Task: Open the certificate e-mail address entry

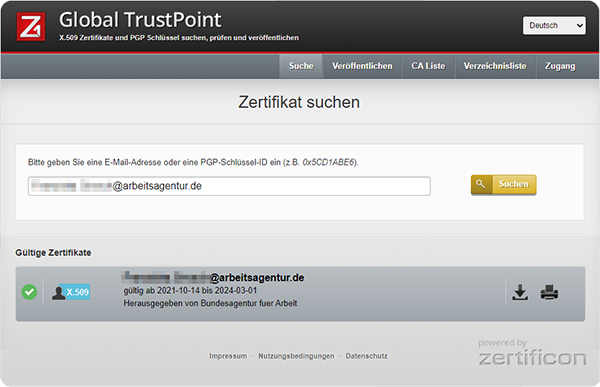Action: (213, 278)
